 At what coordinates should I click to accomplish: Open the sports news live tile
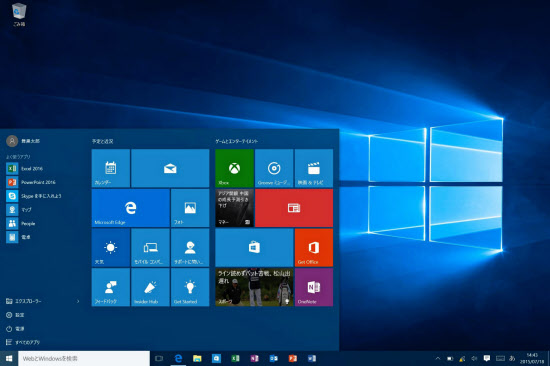click(x=254, y=287)
